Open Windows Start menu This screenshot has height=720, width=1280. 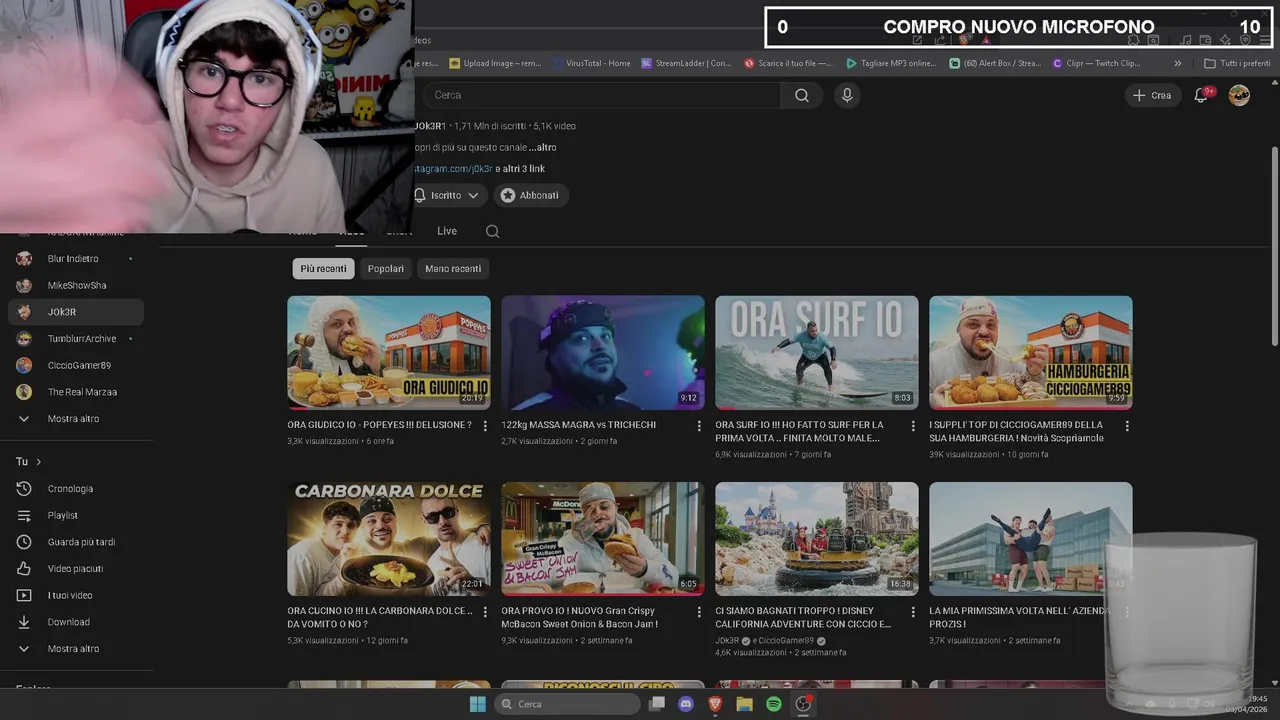click(x=477, y=704)
